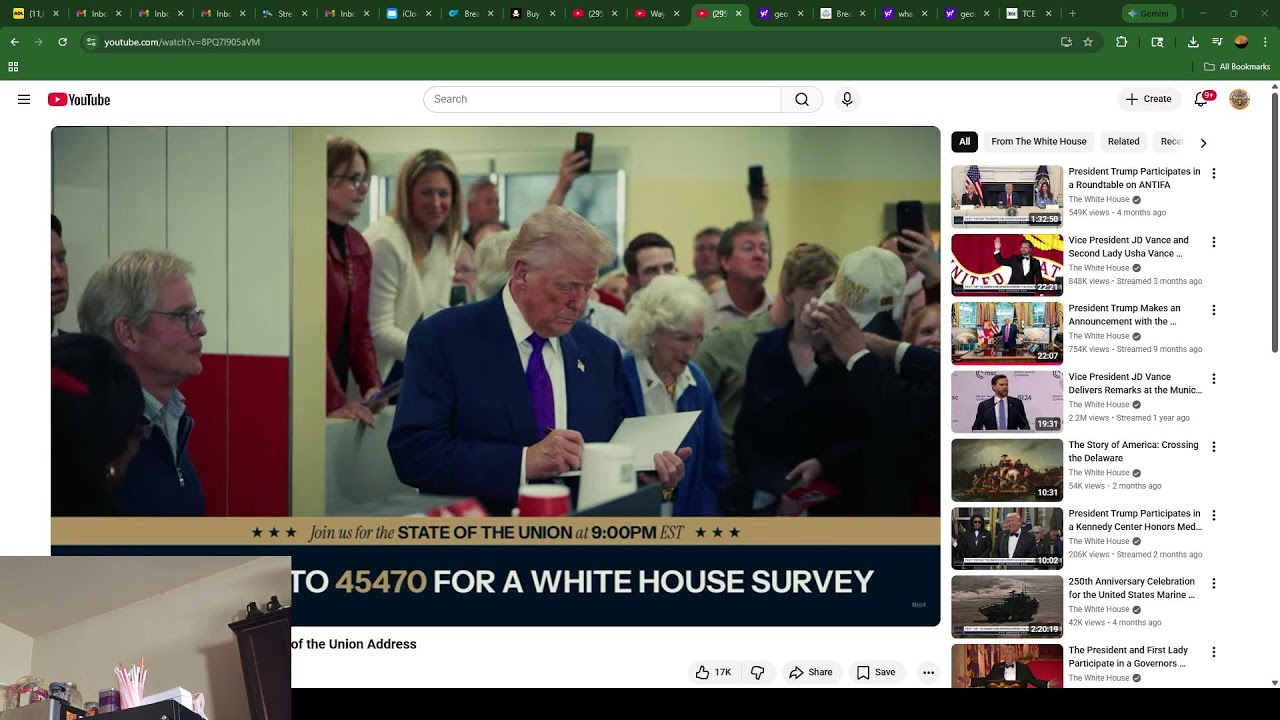The image size is (1280, 720).
Task: Open the Chrome three-dot menu
Action: pos(1266,42)
